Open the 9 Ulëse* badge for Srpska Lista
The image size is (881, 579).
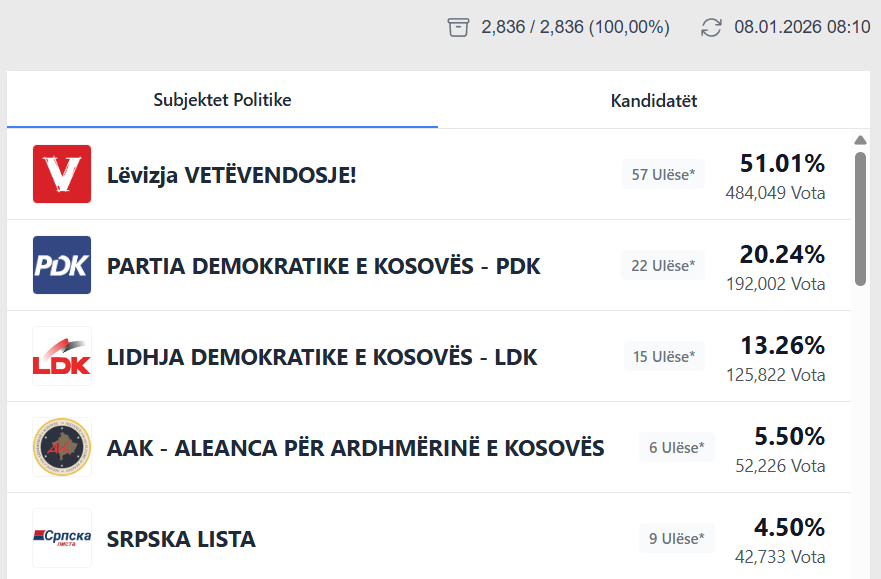[676, 538]
